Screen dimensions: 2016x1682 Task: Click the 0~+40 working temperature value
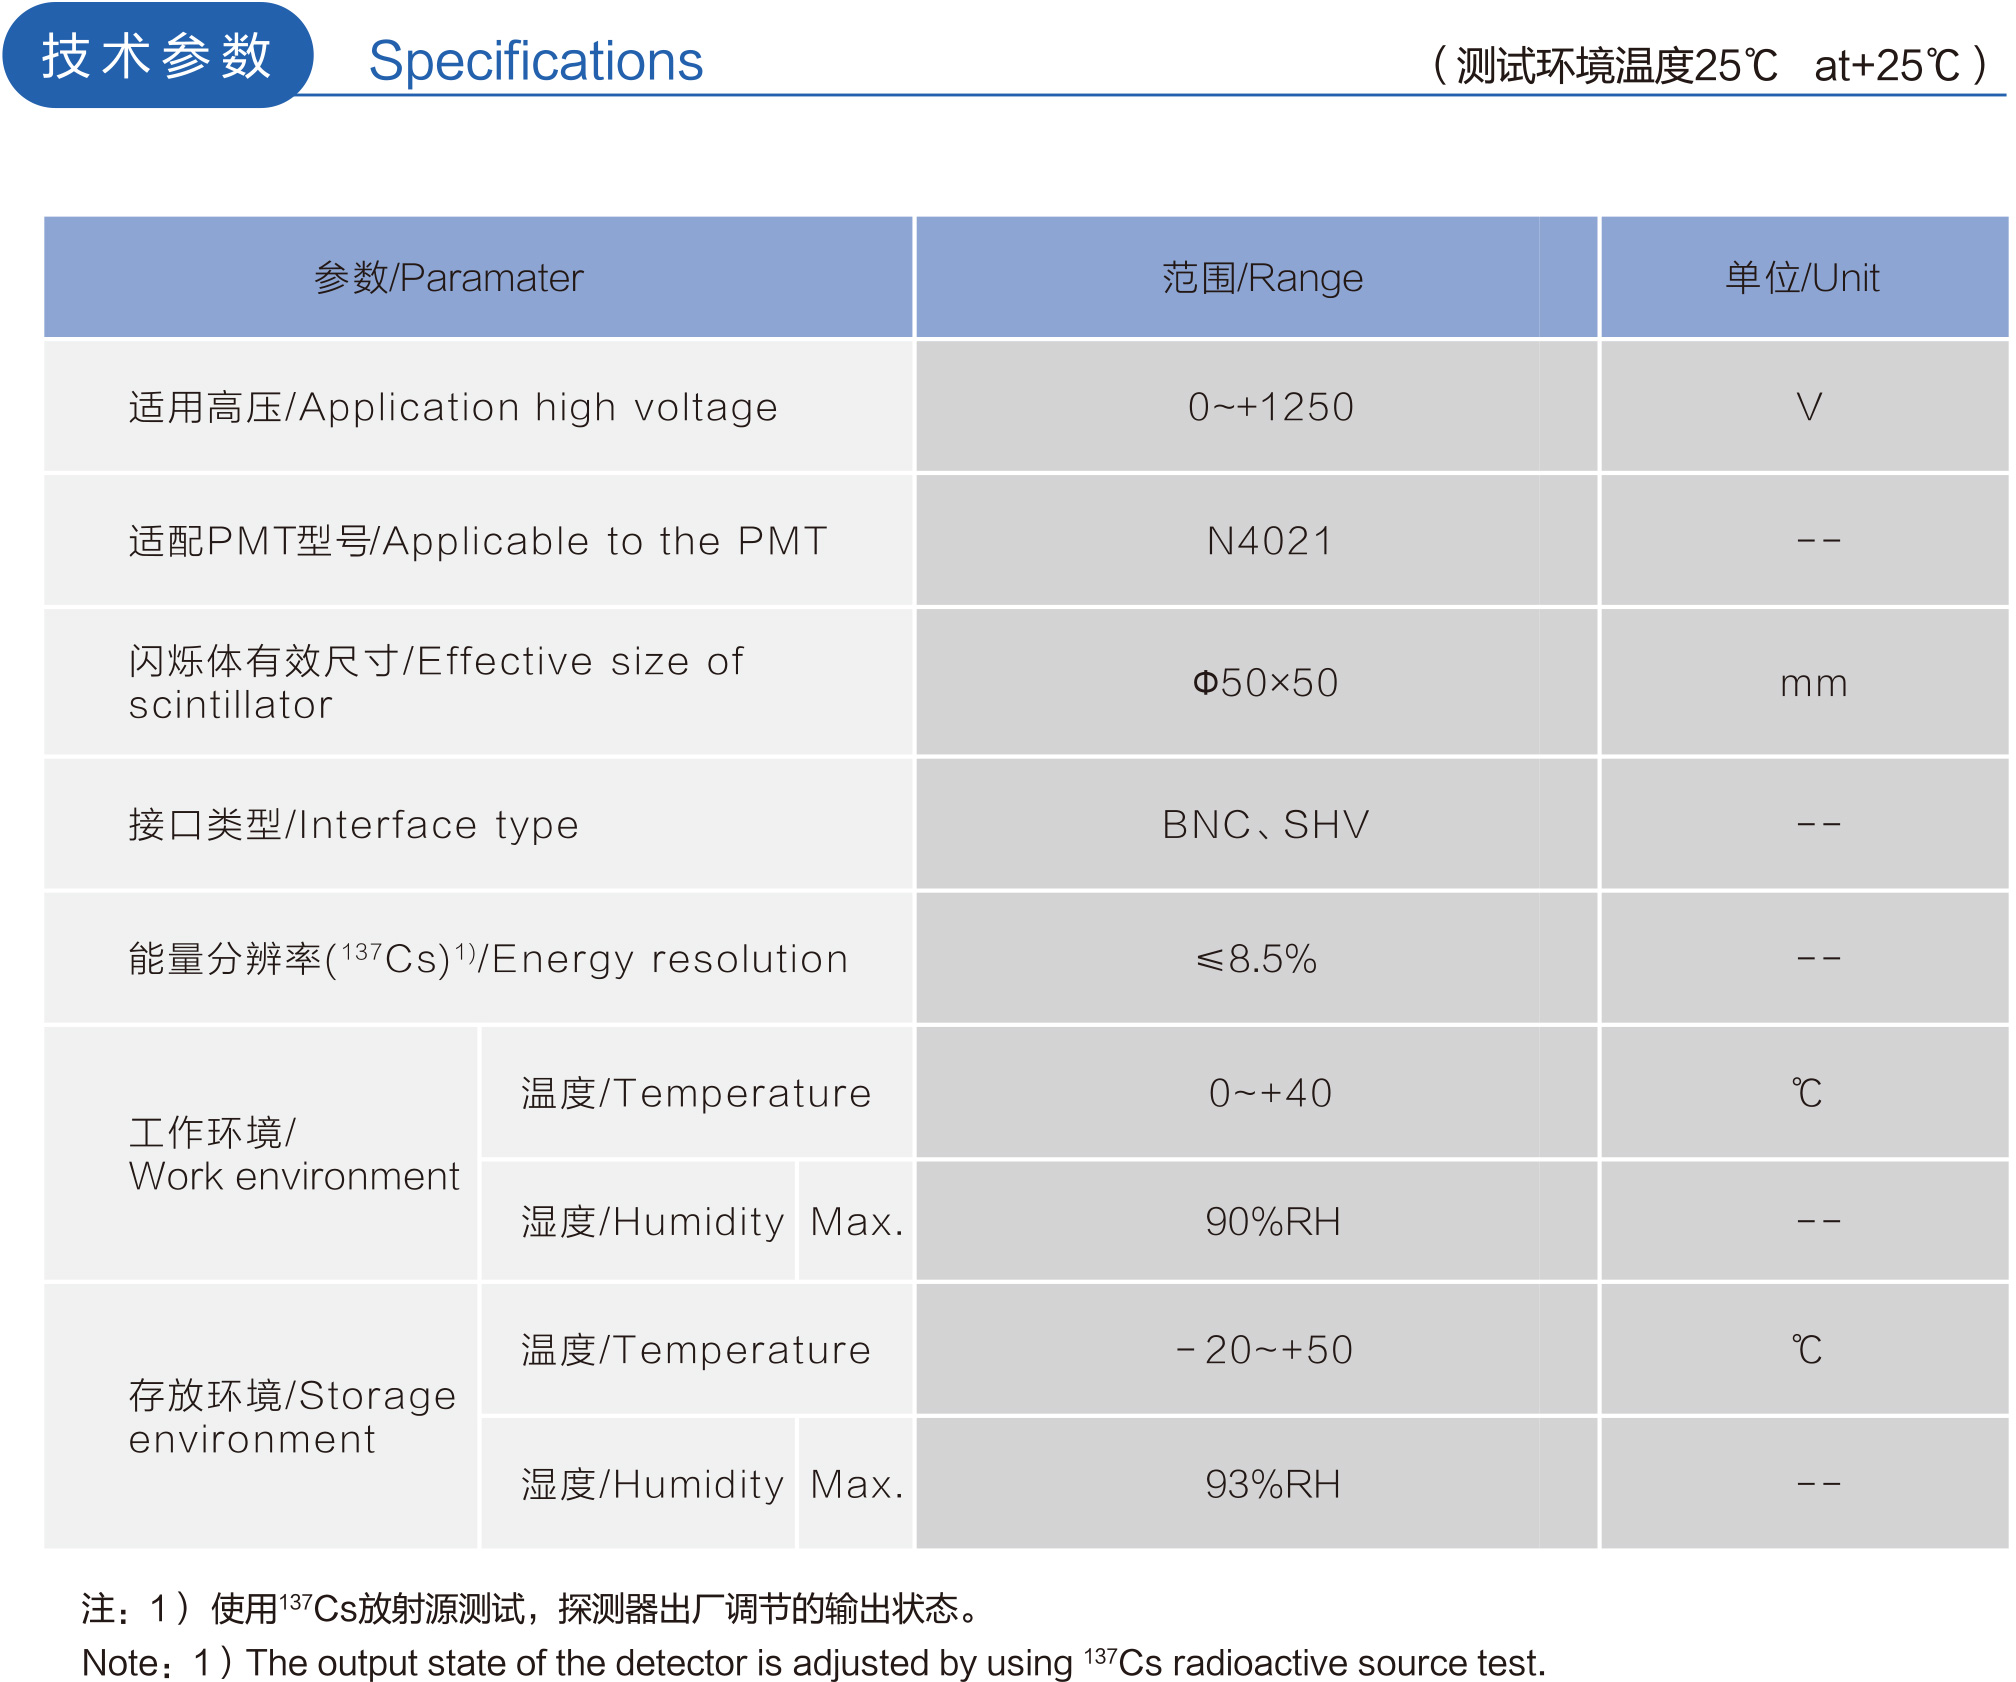pos(1270,1093)
